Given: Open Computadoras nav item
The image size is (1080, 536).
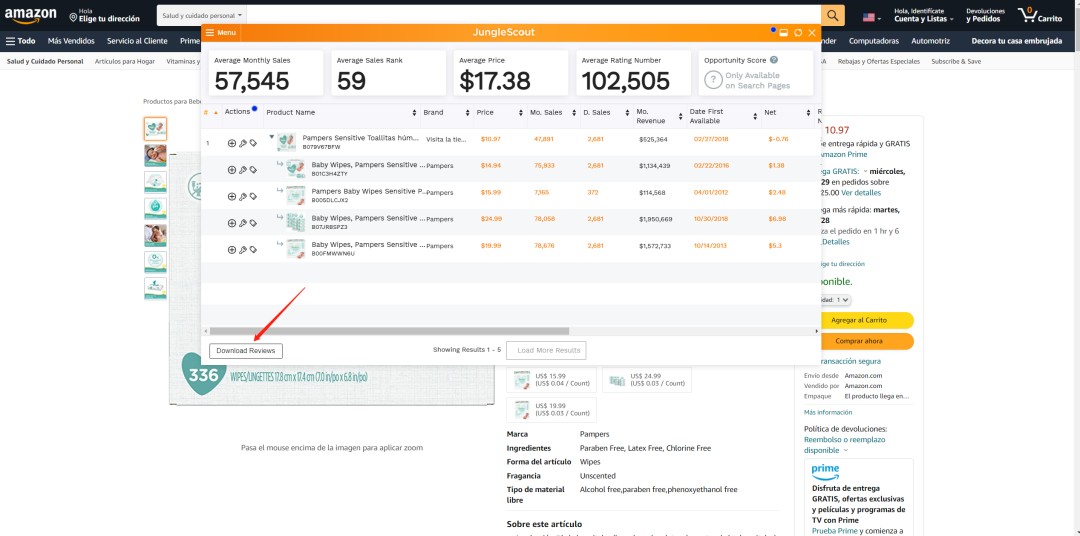Looking at the screenshot, I should [873, 41].
